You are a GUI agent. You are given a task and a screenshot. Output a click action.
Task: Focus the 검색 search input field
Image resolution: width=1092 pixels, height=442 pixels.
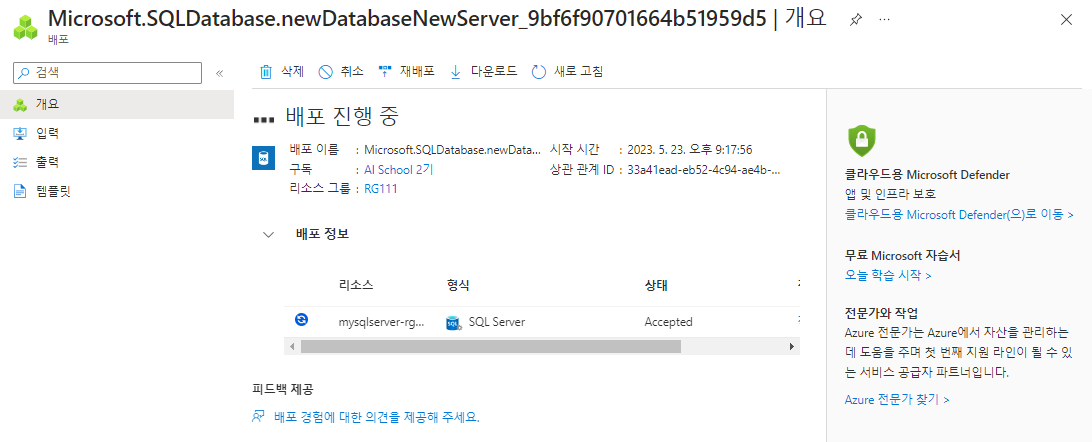pyautogui.click(x=107, y=72)
